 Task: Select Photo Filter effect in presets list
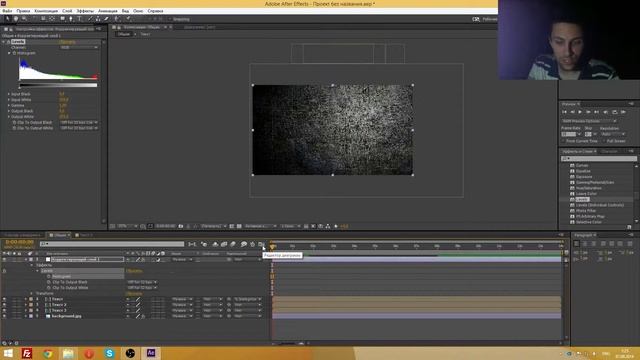(586, 211)
